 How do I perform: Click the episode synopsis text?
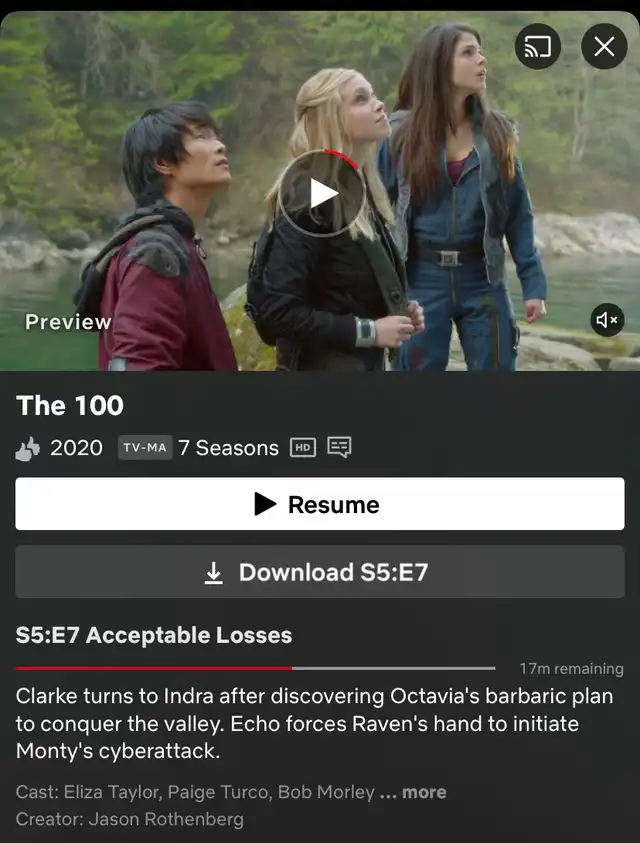click(315, 723)
